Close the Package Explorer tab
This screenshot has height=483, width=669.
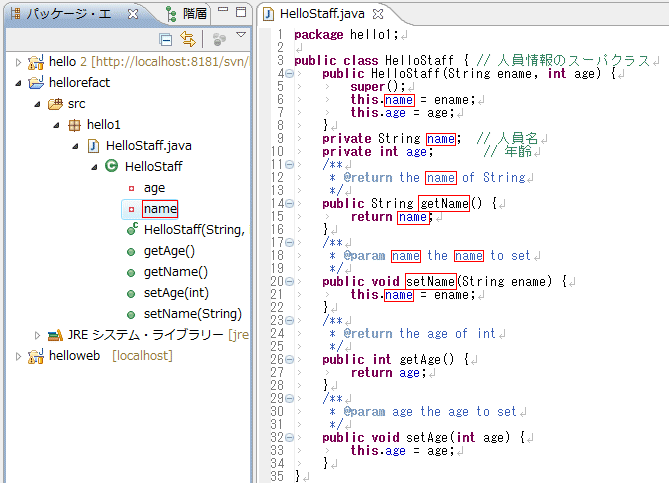[x=133, y=14]
